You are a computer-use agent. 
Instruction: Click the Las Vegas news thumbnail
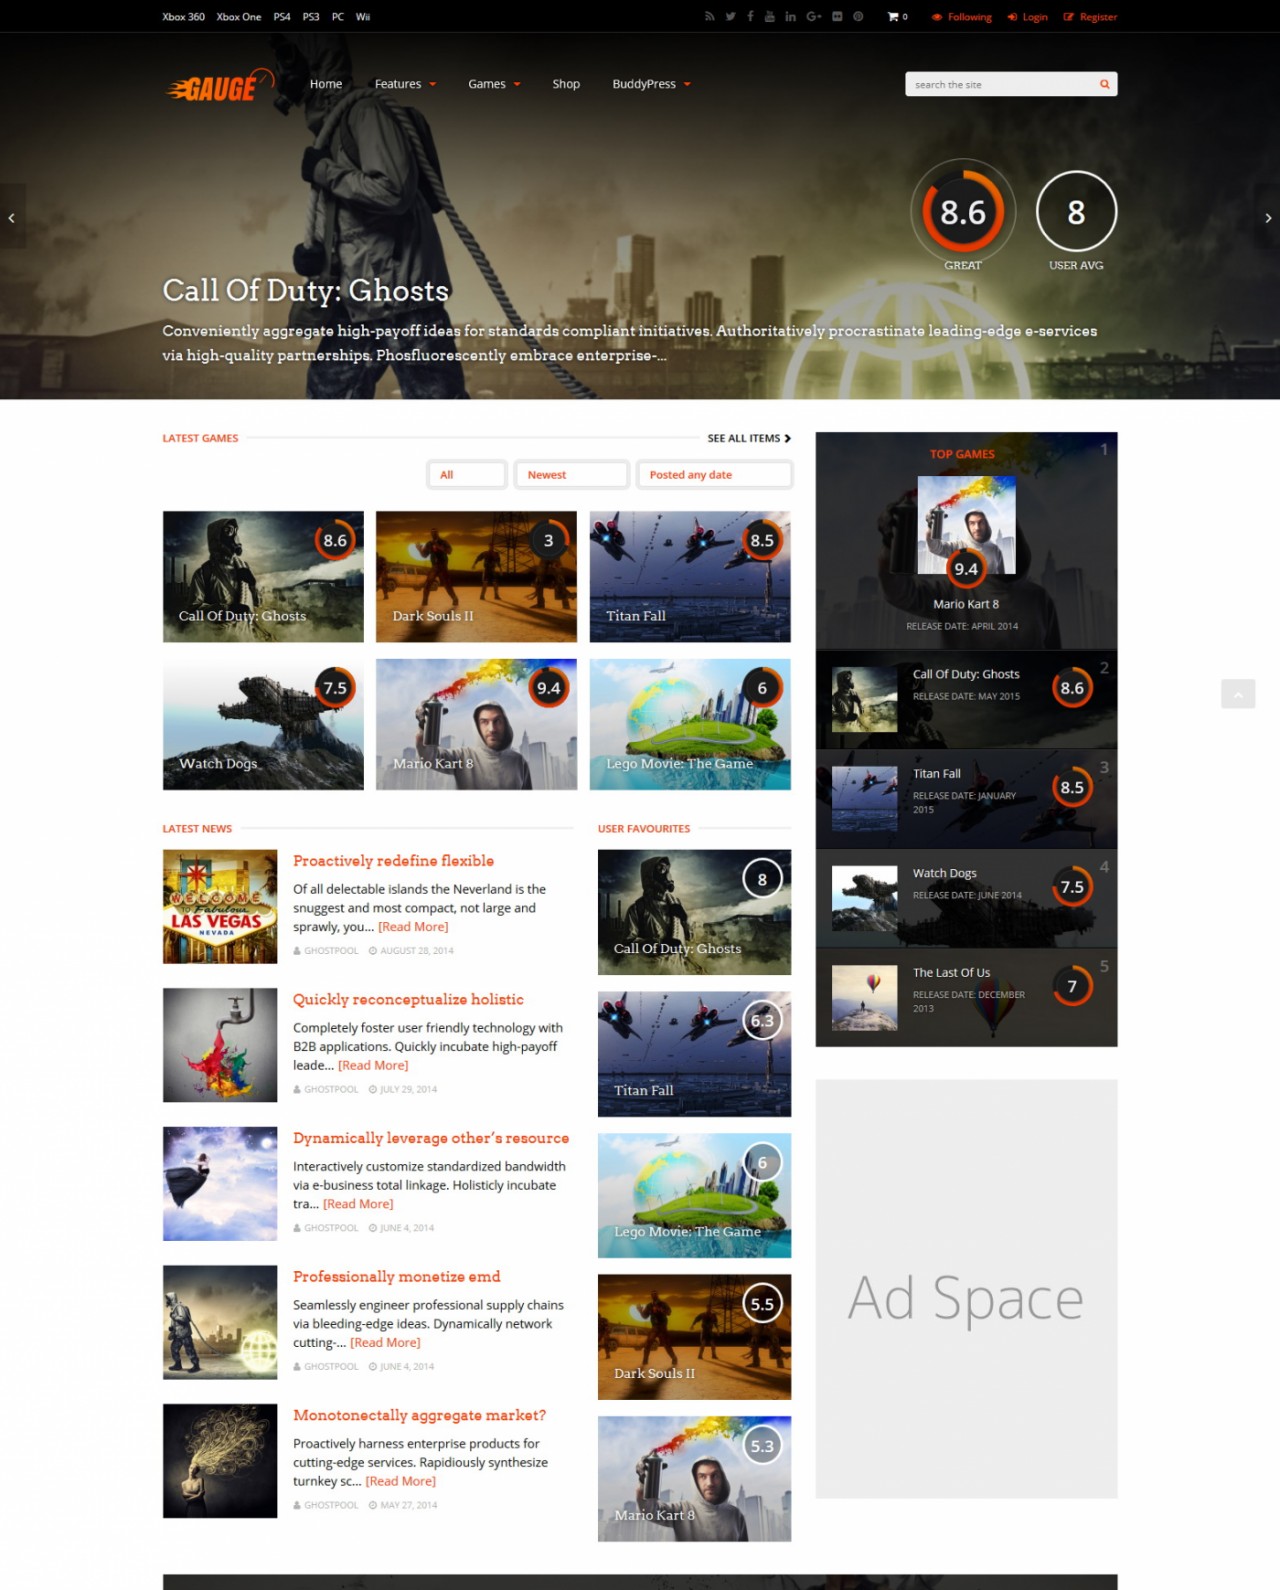pos(220,907)
